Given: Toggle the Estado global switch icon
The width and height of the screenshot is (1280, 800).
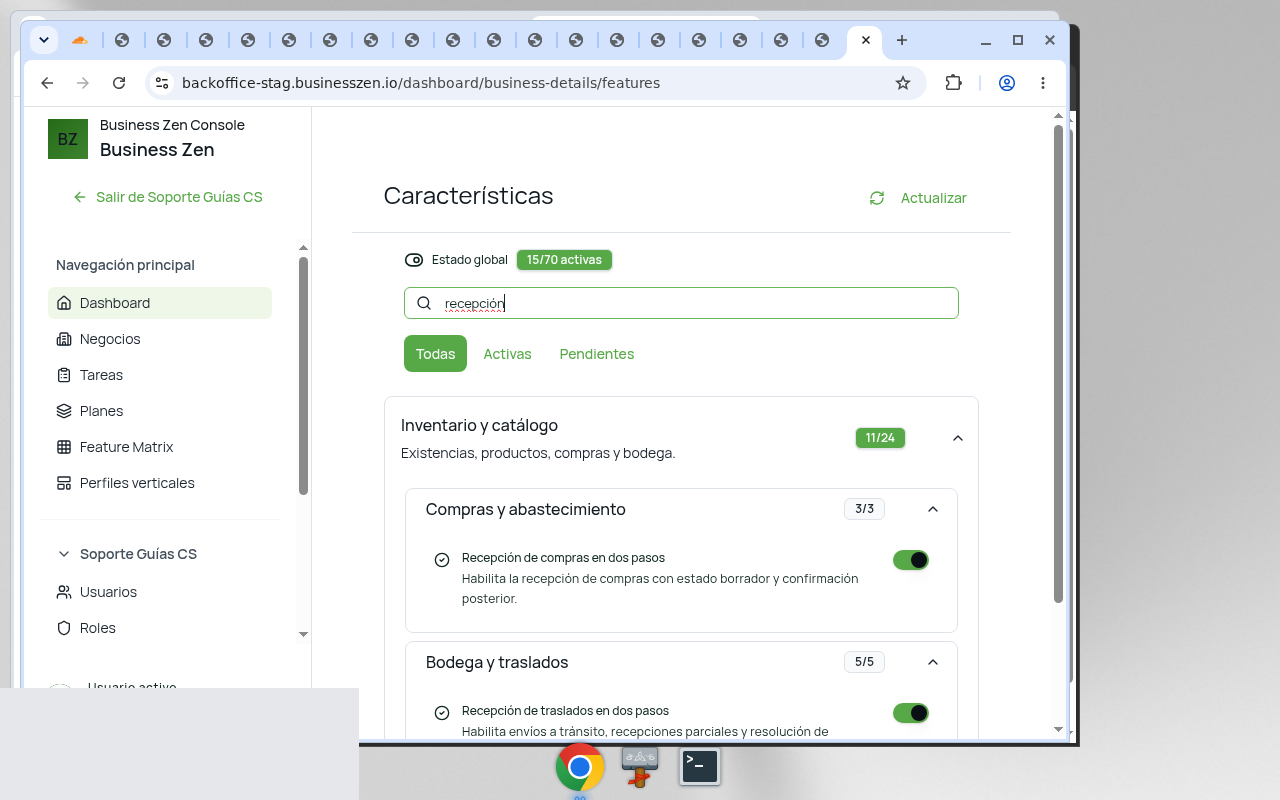Looking at the screenshot, I should click(x=414, y=260).
